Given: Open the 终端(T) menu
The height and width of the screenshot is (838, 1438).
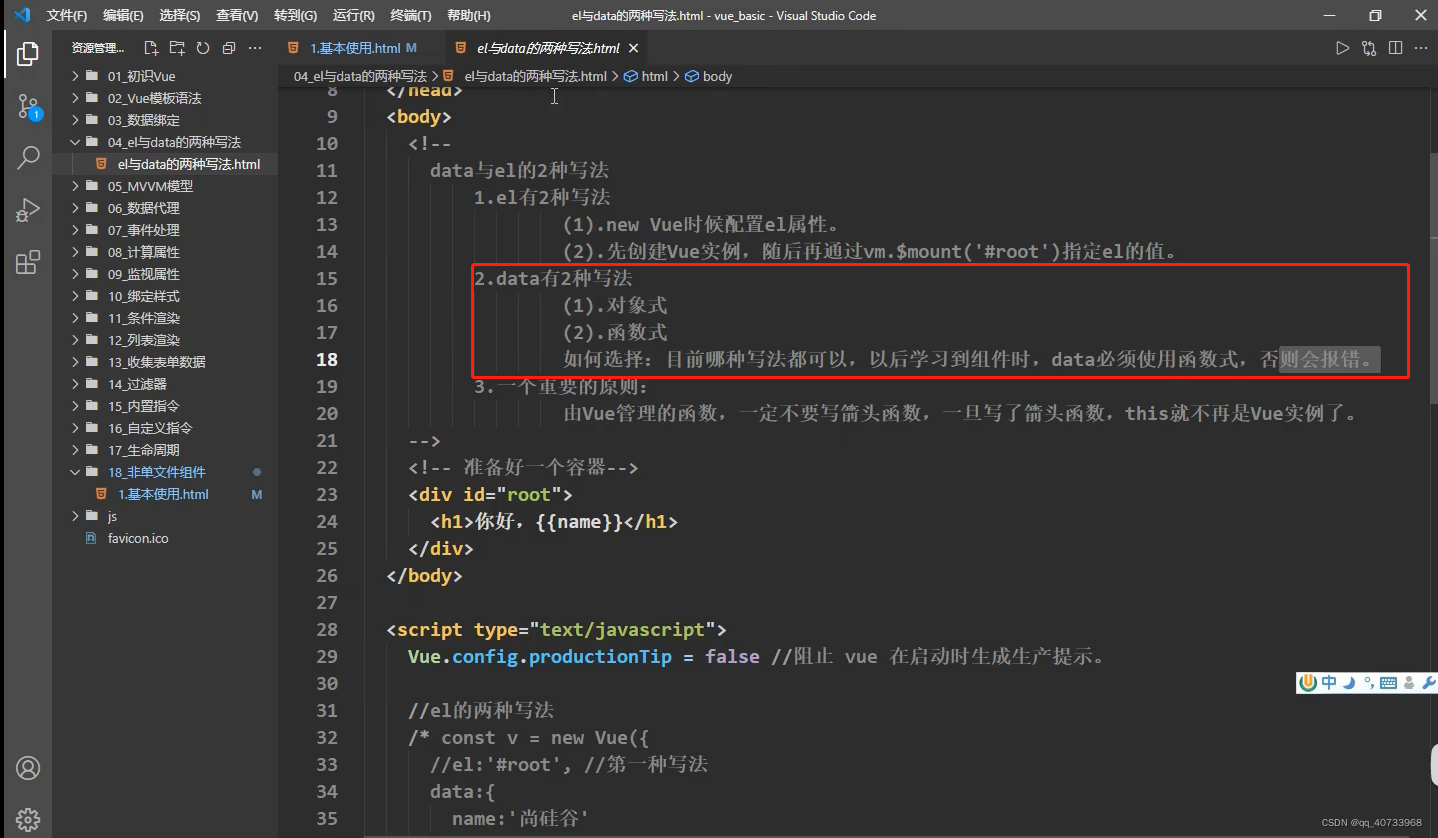Looking at the screenshot, I should pos(411,16).
